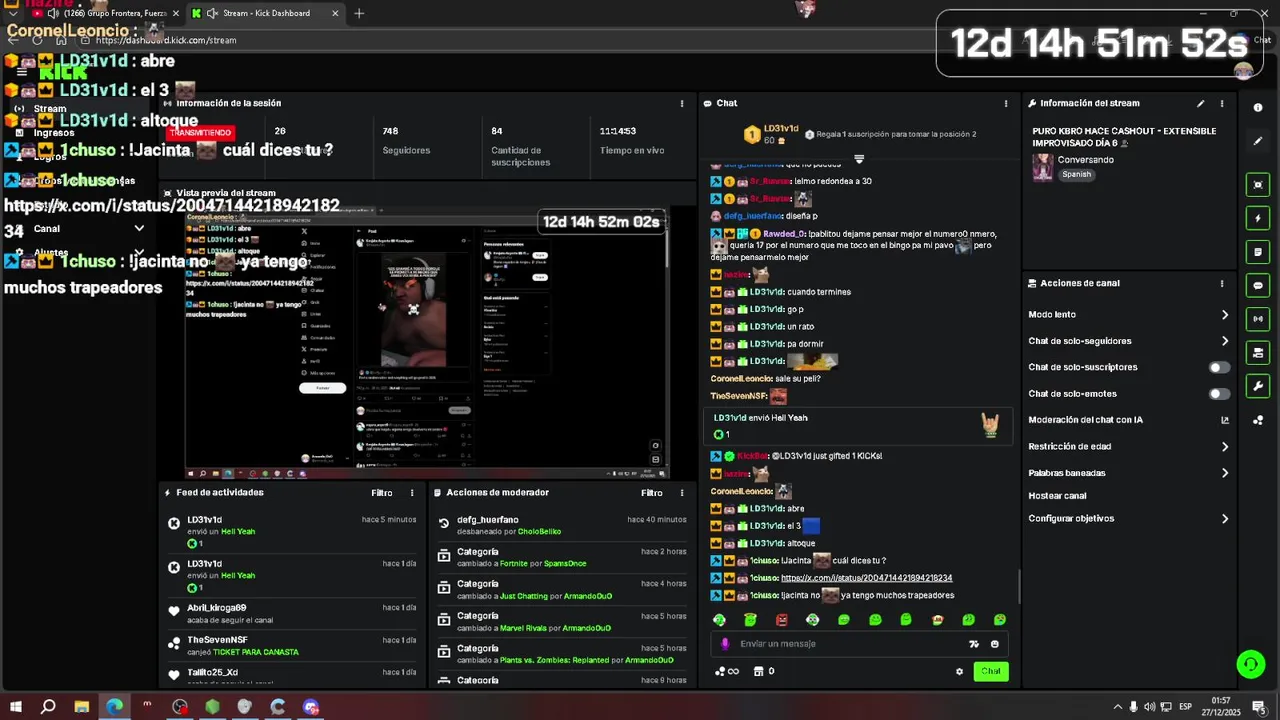Click the translate icon in chat input
Image resolution: width=1280 pixels, height=720 pixels.
click(x=974, y=644)
